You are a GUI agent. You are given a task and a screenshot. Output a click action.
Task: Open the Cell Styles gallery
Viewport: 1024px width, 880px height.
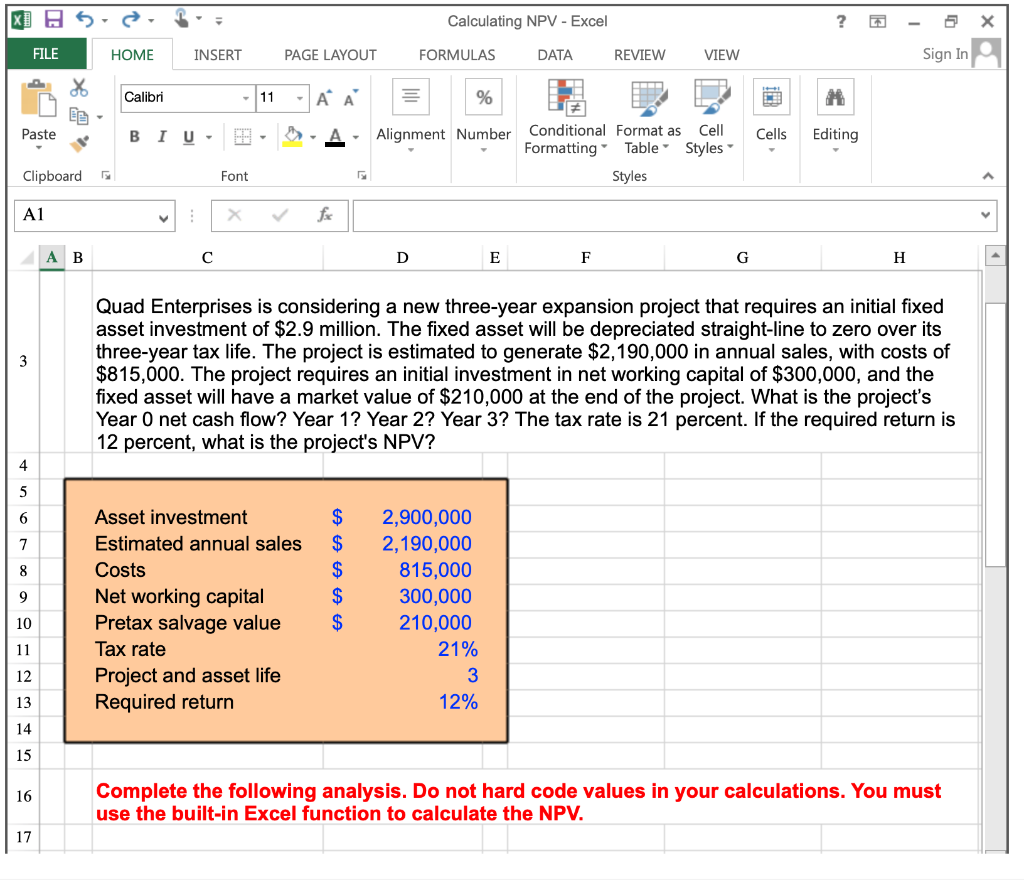tap(709, 115)
